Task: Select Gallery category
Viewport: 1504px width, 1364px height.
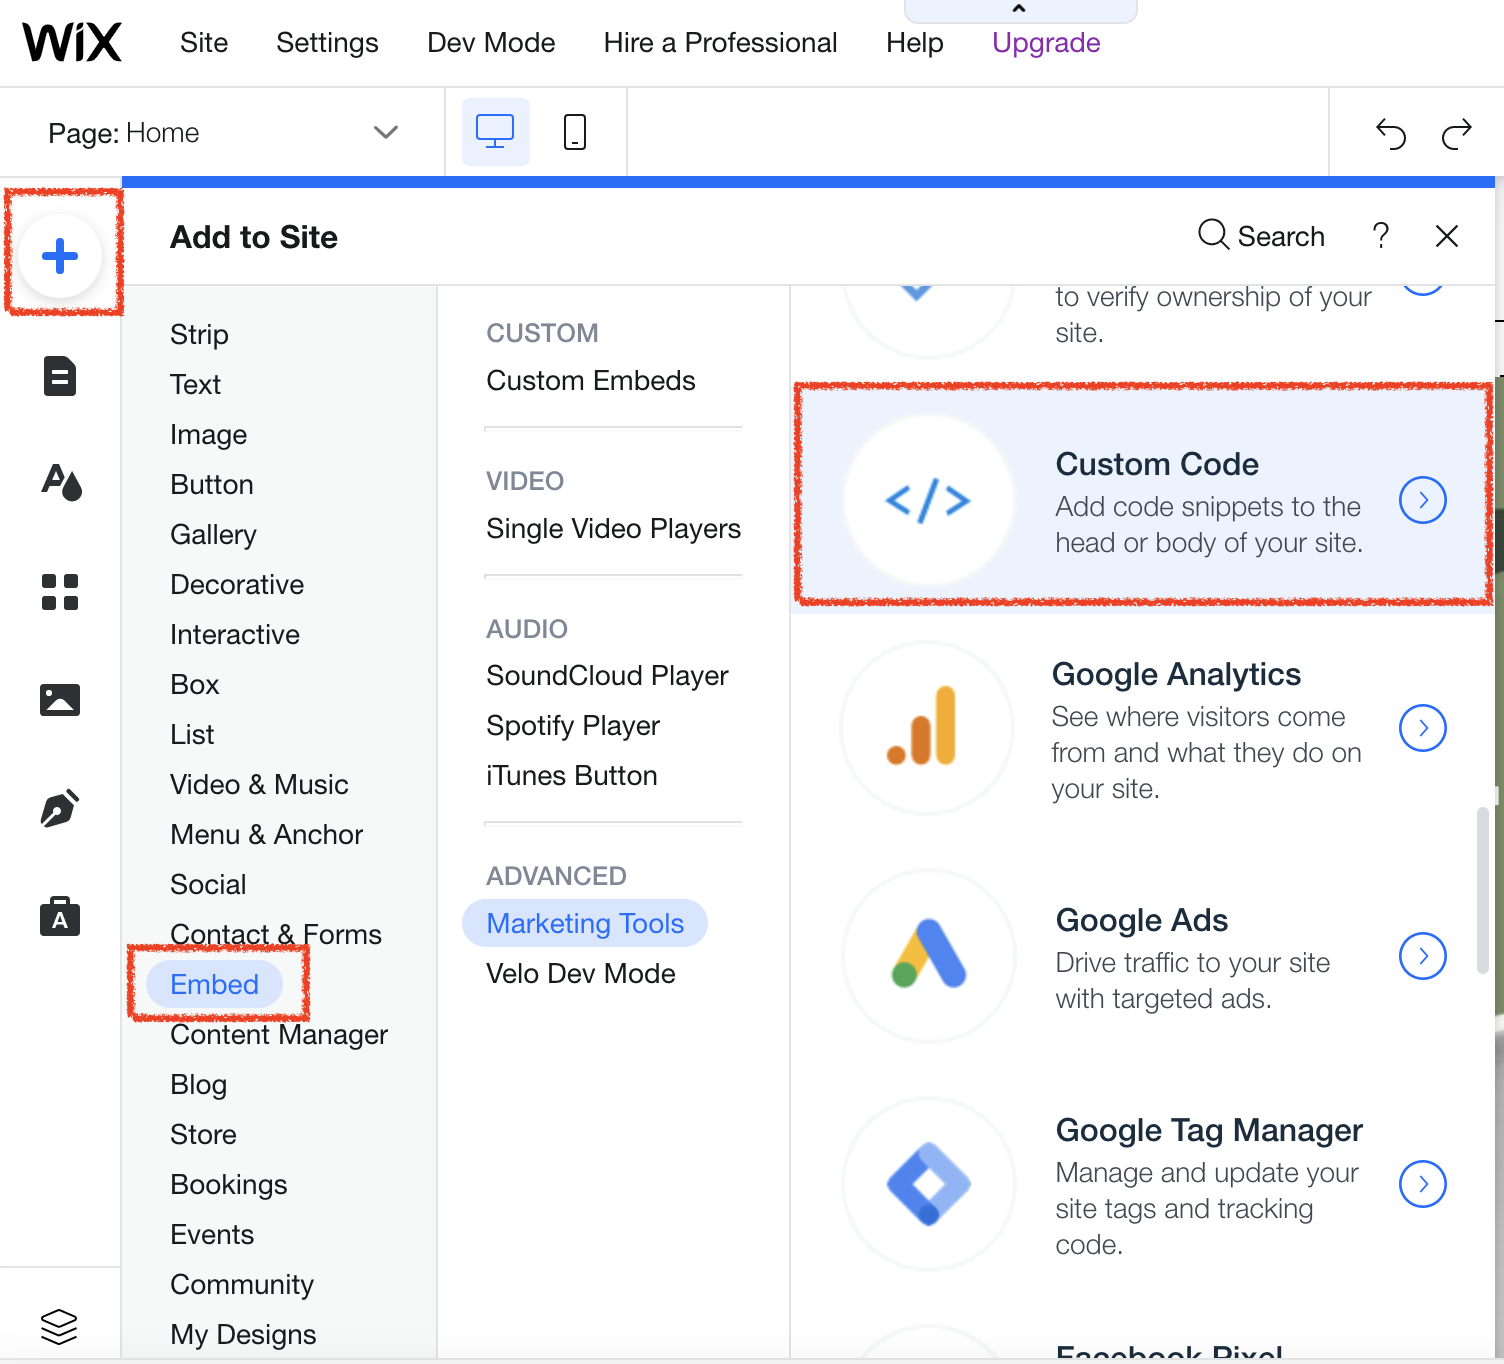Action: [x=213, y=534]
